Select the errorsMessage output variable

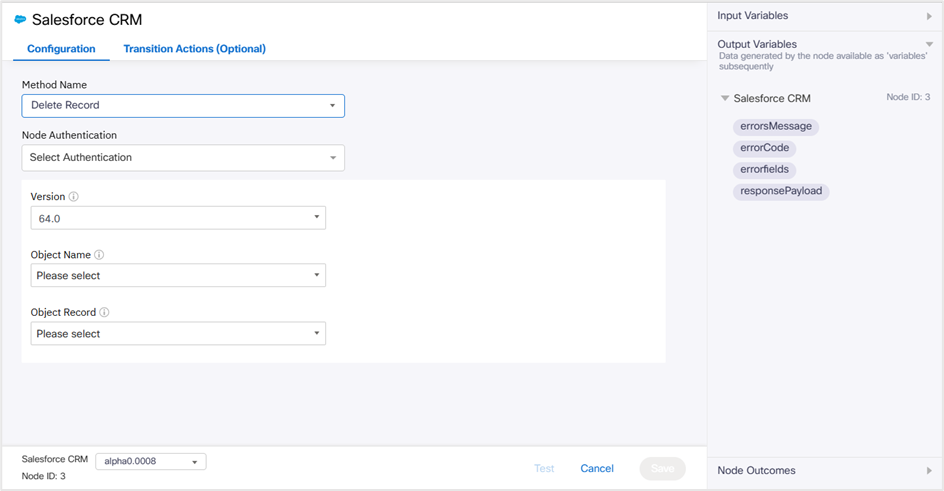tap(775, 126)
